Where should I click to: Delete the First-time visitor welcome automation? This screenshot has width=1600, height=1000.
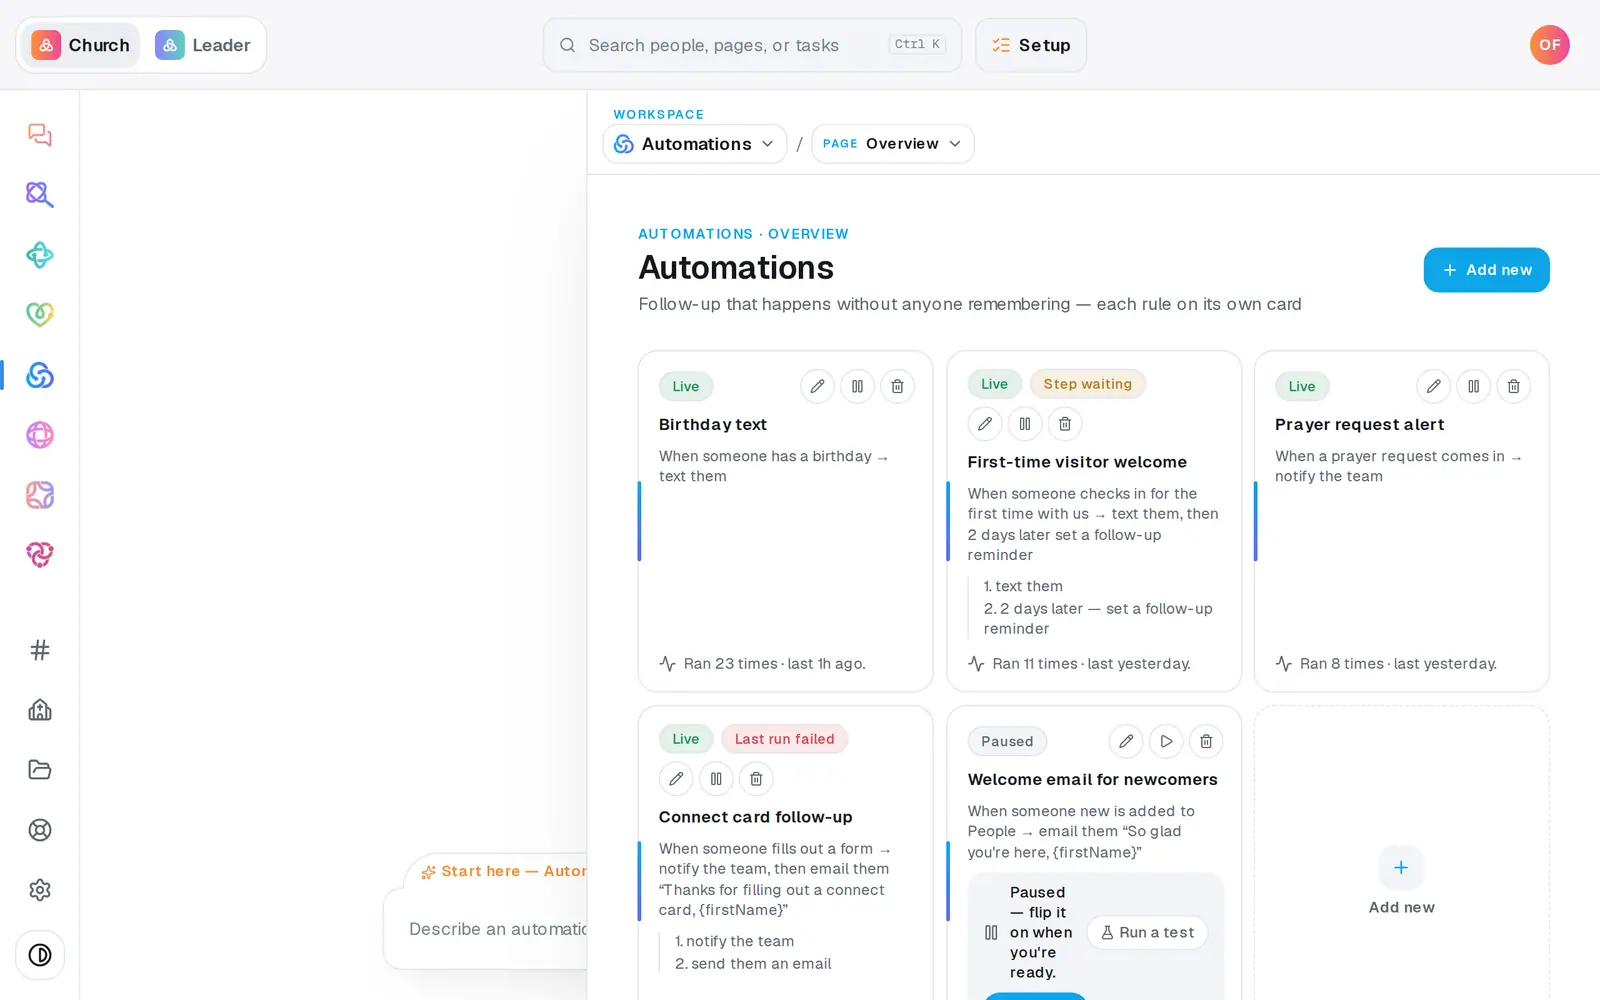pos(1065,424)
